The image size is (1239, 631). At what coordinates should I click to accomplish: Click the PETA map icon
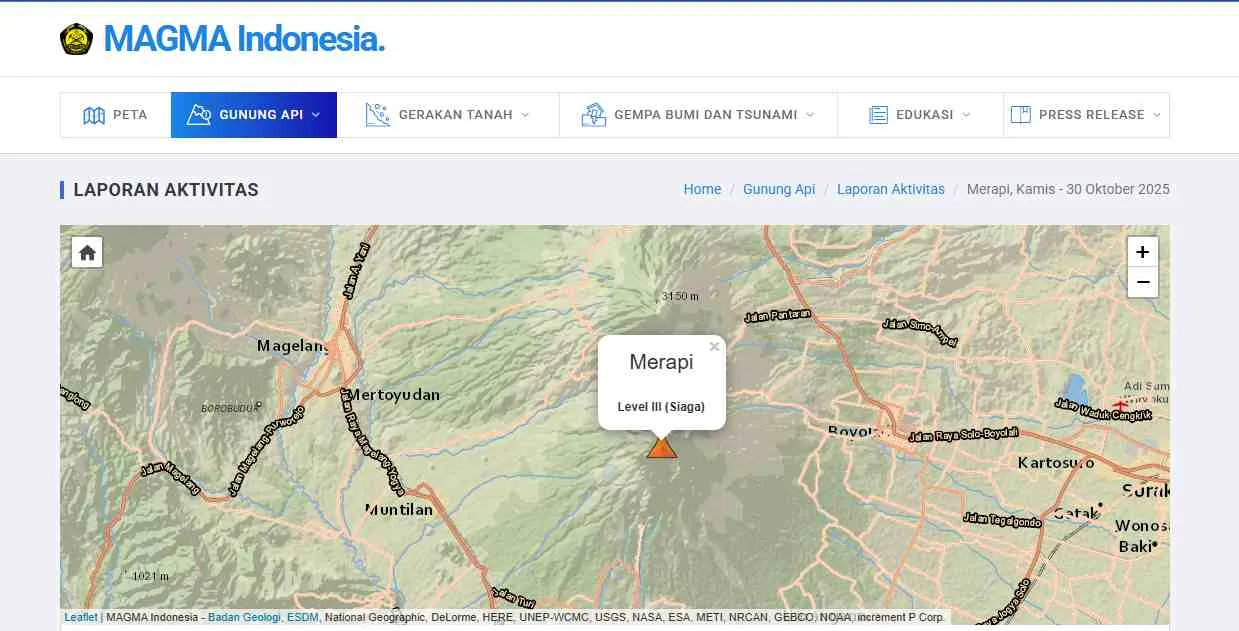(x=96, y=114)
